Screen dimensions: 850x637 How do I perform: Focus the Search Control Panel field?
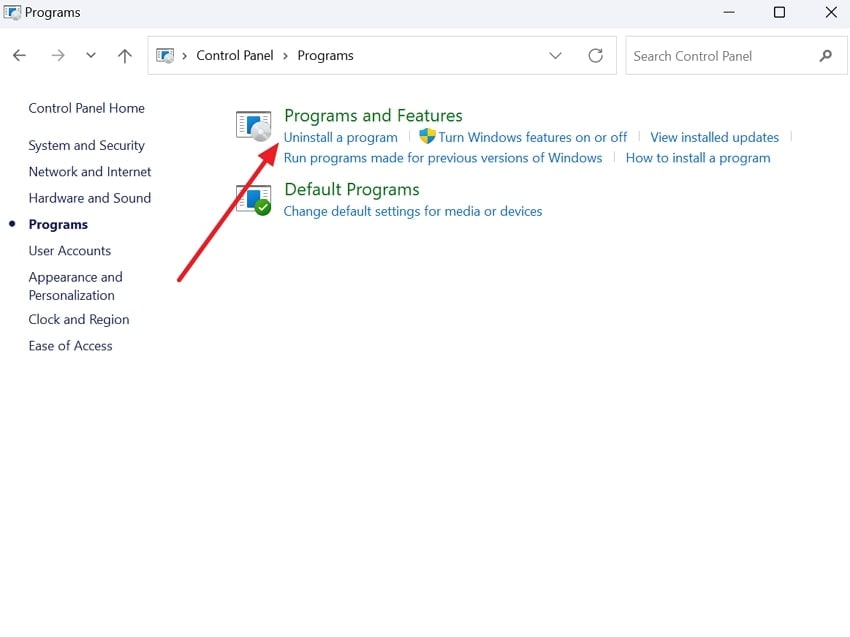736,56
